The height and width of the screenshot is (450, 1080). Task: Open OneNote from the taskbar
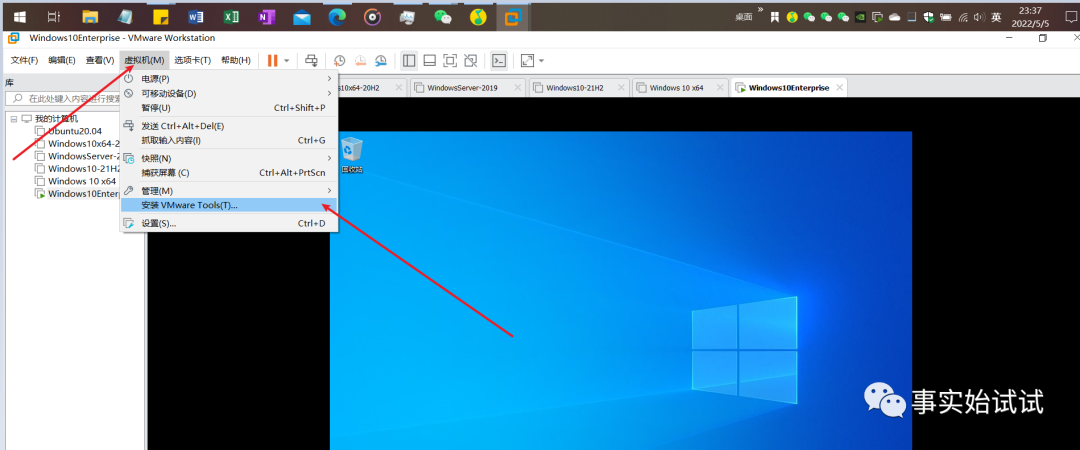(x=266, y=16)
